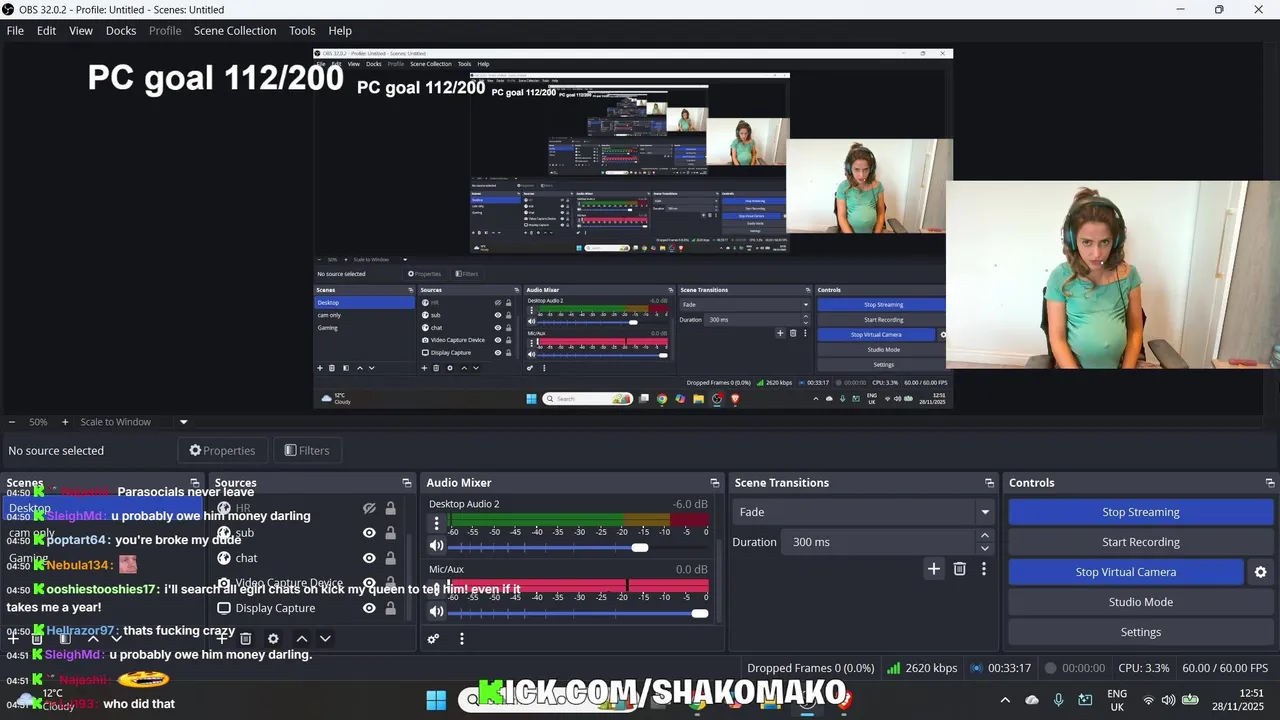Open the Fade transition dropdown
Image resolution: width=1280 pixels, height=720 pixels.
coord(864,512)
